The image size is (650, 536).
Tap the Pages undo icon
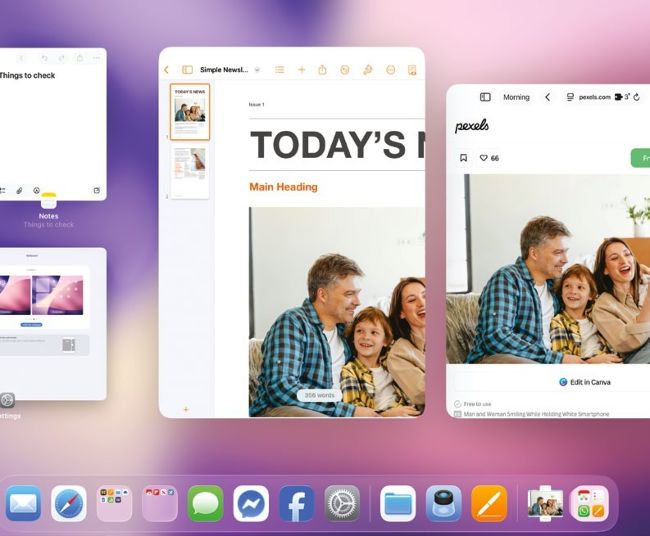[345, 70]
